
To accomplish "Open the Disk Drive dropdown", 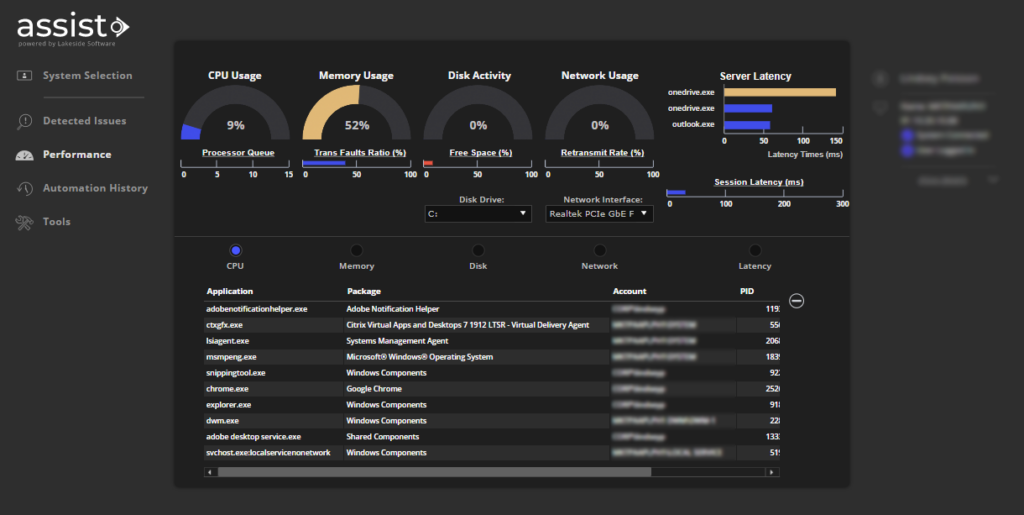I will point(478,213).
